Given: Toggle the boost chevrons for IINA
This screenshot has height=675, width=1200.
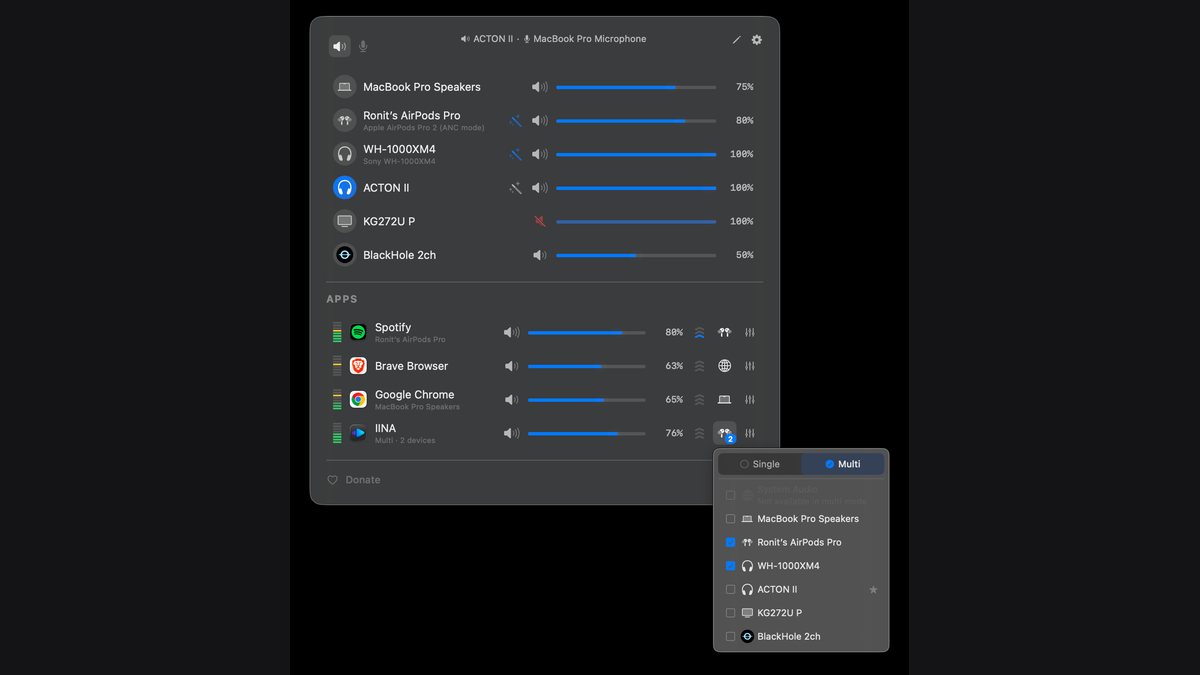Looking at the screenshot, I should pos(700,433).
